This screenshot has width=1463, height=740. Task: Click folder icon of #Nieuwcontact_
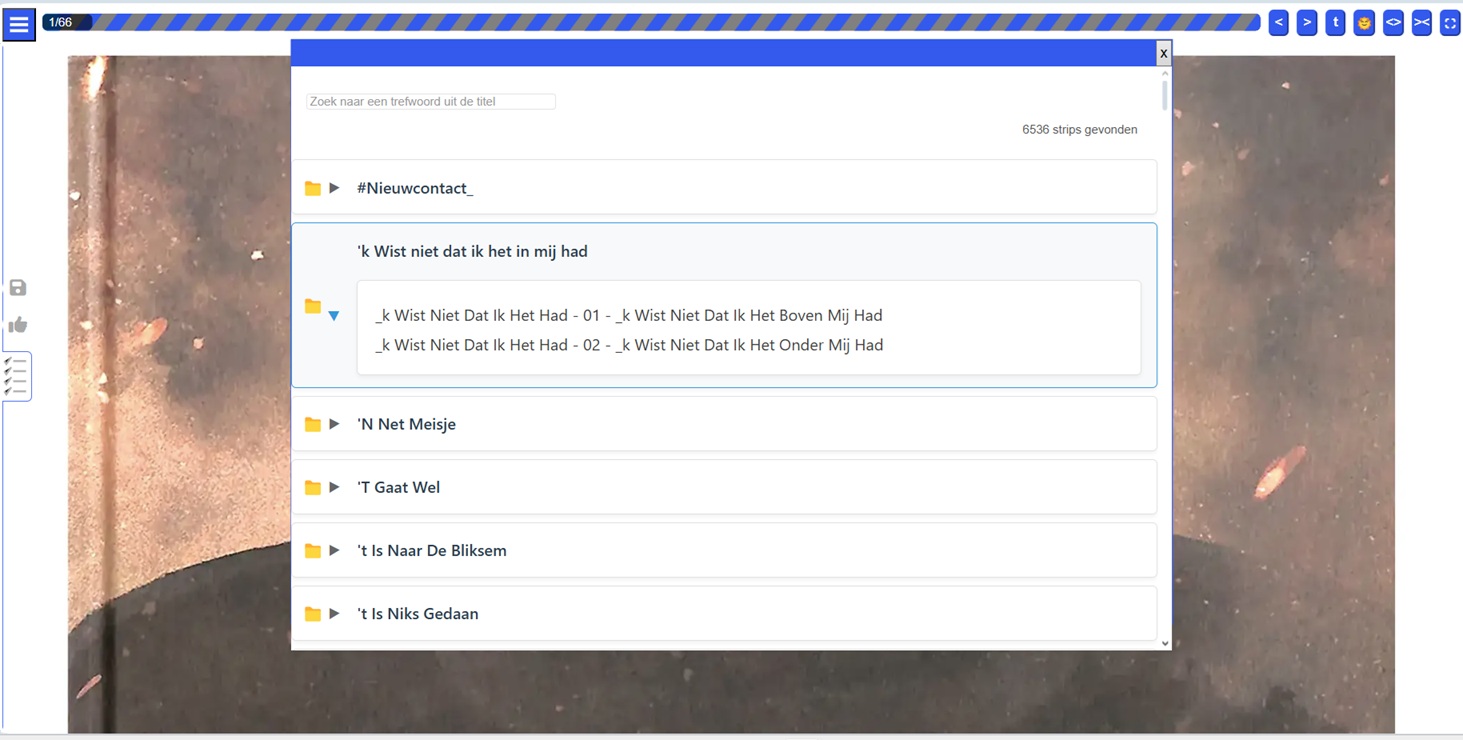pos(313,188)
